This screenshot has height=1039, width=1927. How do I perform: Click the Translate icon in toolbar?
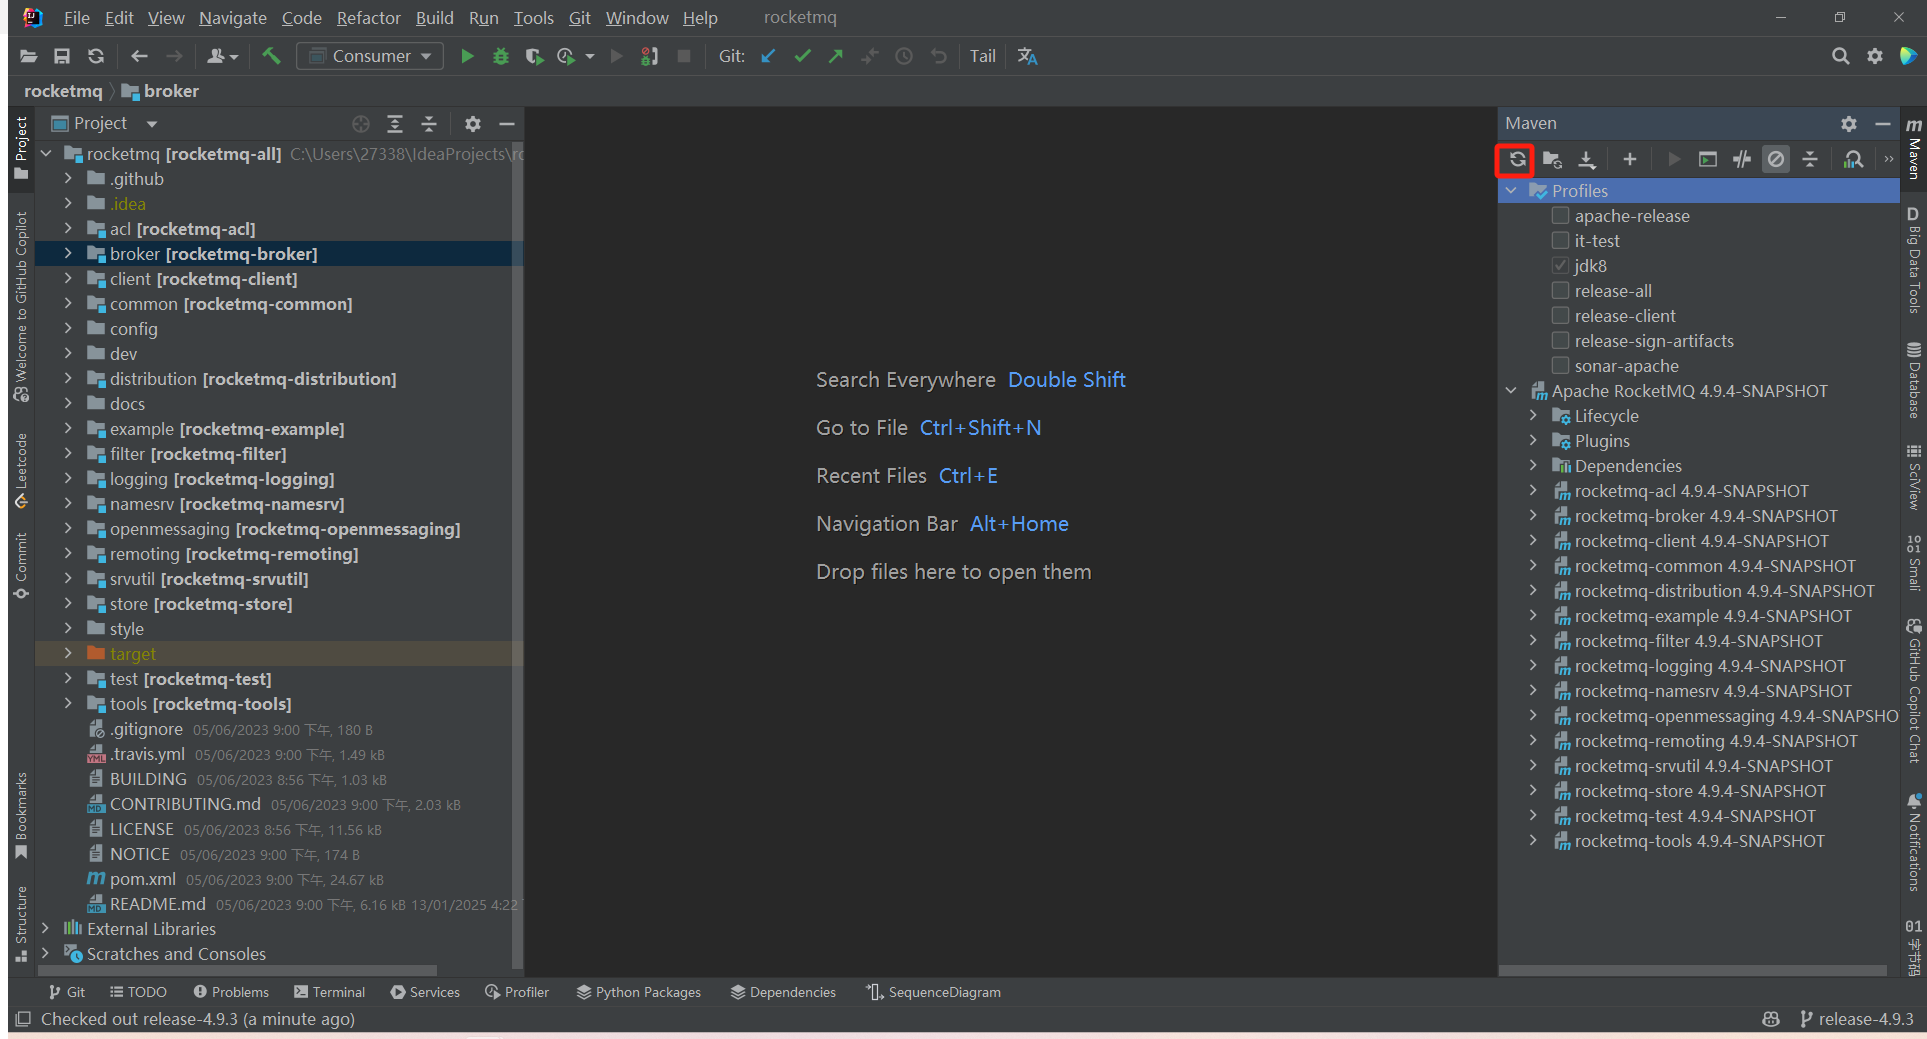tap(1027, 56)
